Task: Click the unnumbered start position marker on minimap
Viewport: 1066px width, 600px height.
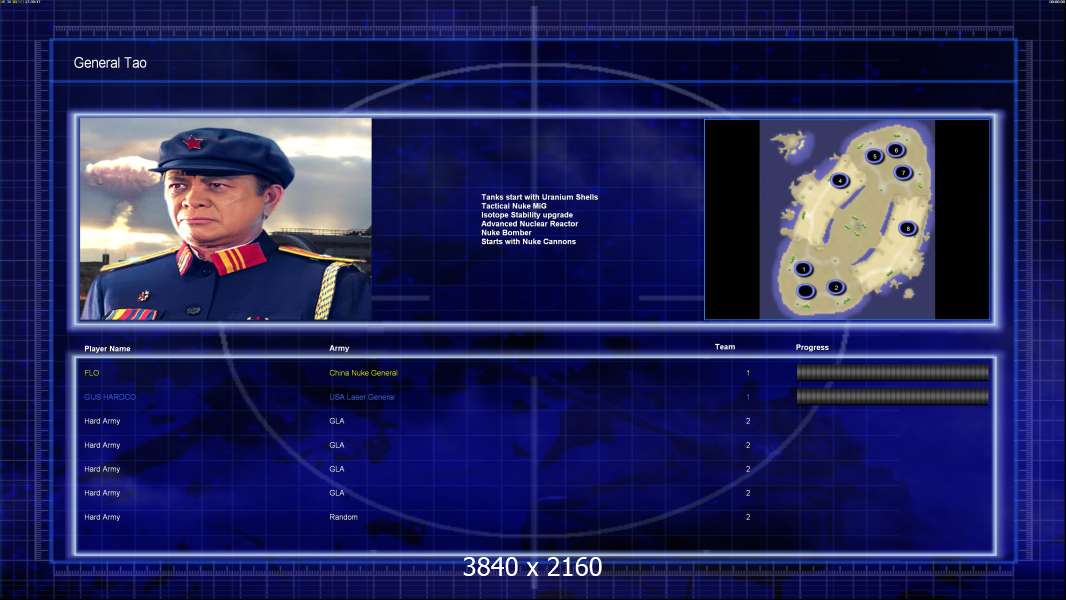Action: (x=806, y=292)
